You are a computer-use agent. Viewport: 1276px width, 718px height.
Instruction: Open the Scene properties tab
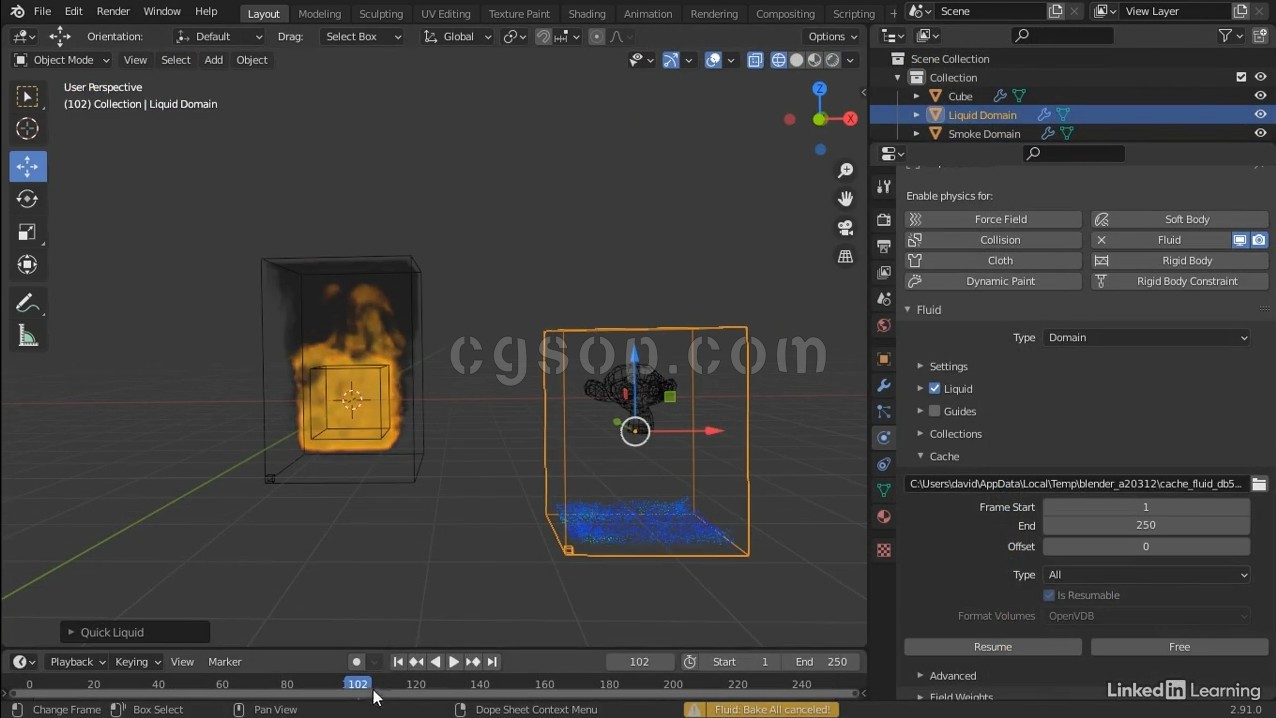pos(884,299)
